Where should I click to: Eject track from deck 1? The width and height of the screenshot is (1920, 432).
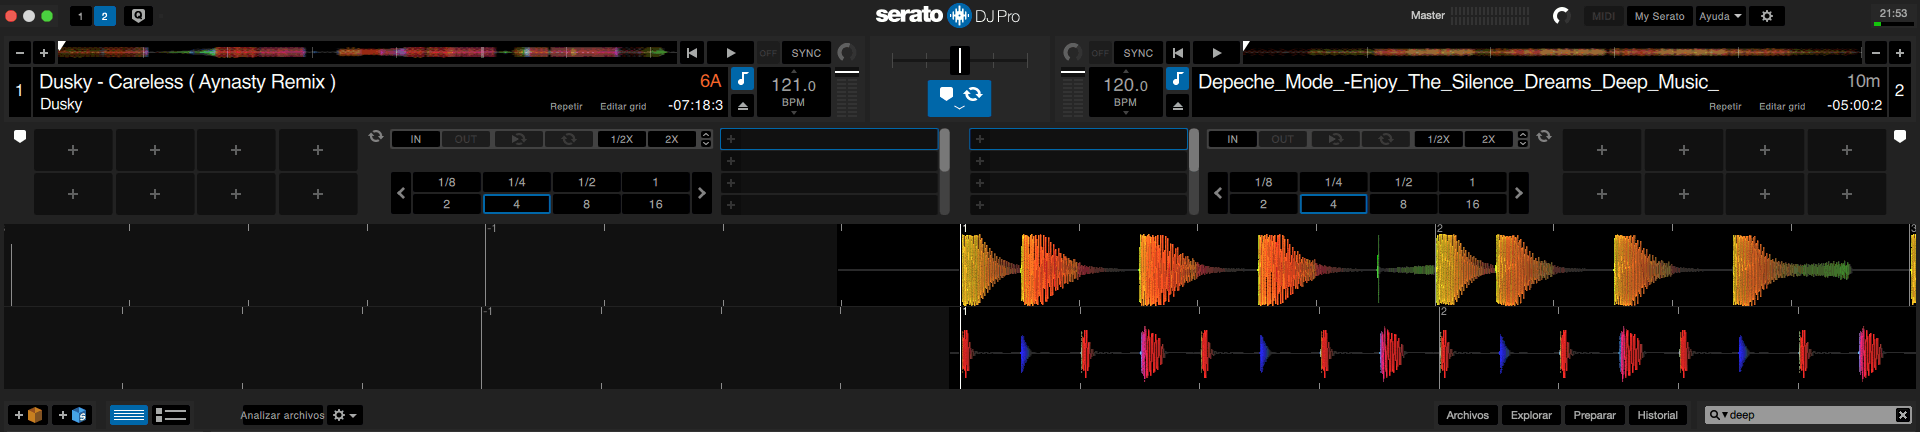click(x=742, y=106)
